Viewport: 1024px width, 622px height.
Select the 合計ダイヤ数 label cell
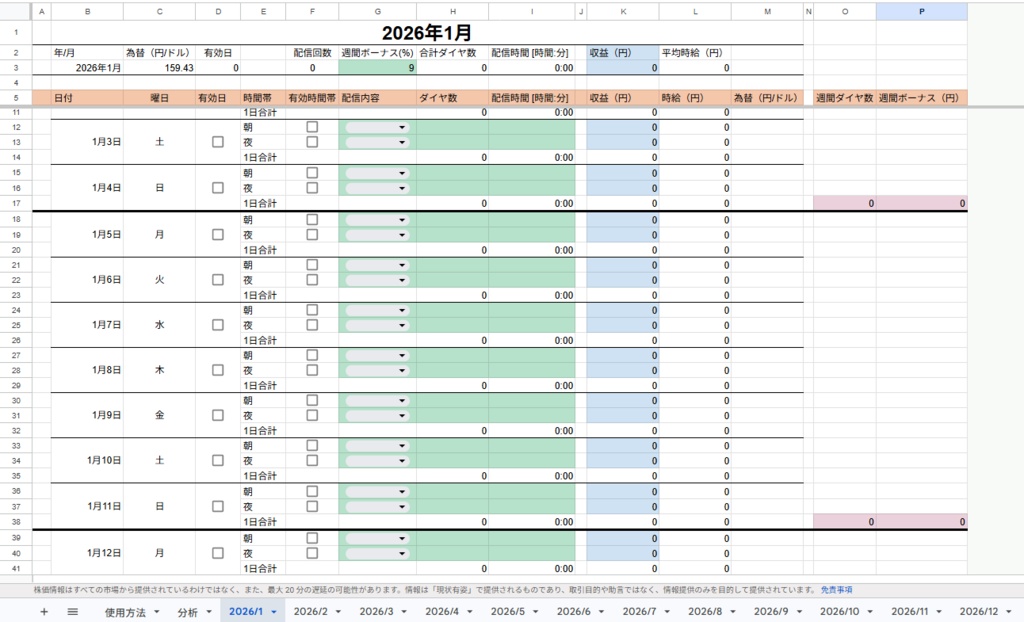[453, 53]
